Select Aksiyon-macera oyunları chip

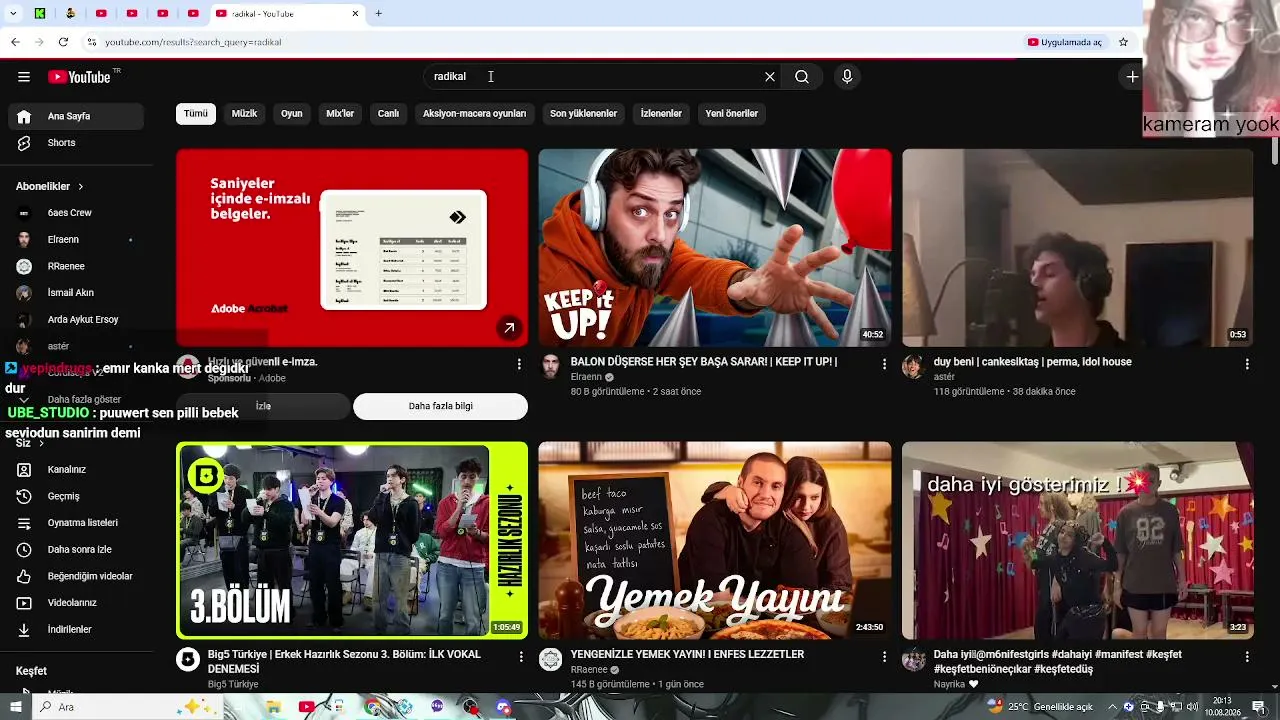[474, 114]
